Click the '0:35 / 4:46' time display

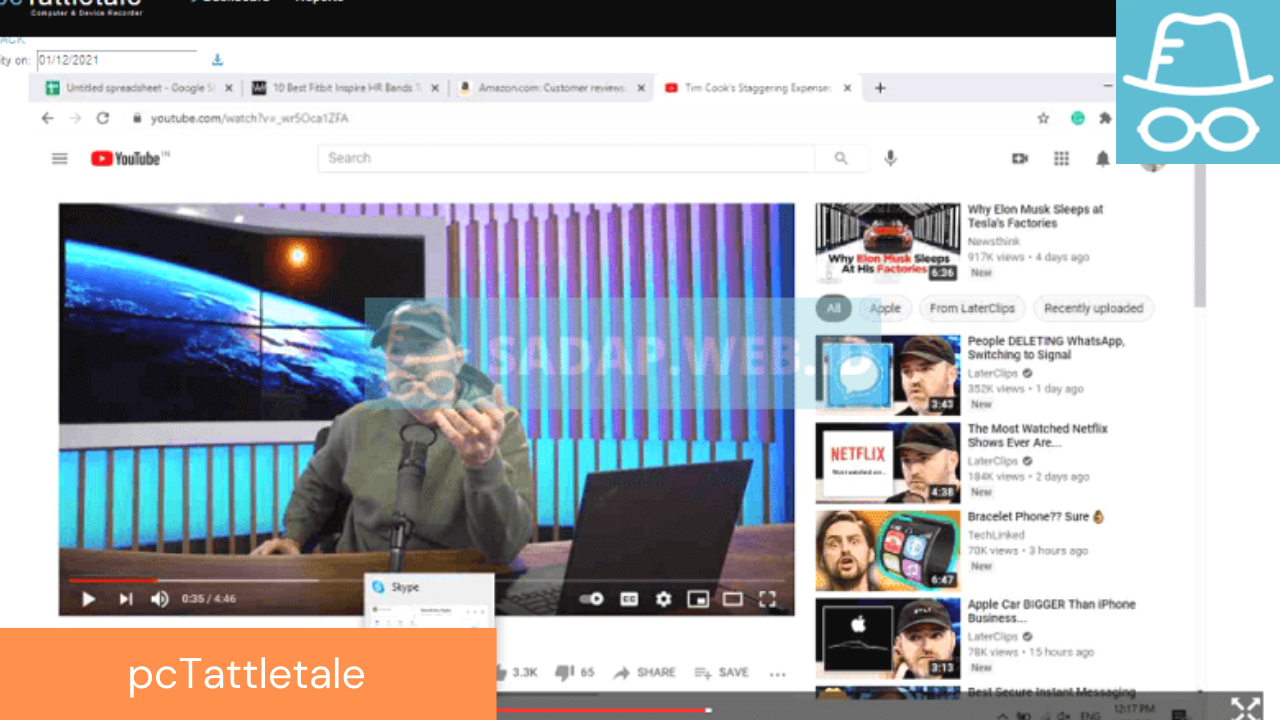tap(209, 599)
